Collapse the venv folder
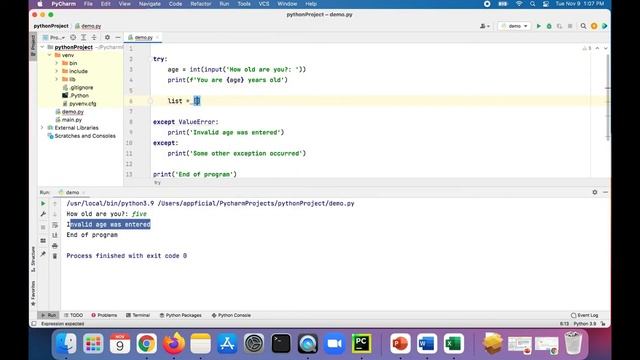This screenshot has width=640, height=360. (x=50, y=55)
